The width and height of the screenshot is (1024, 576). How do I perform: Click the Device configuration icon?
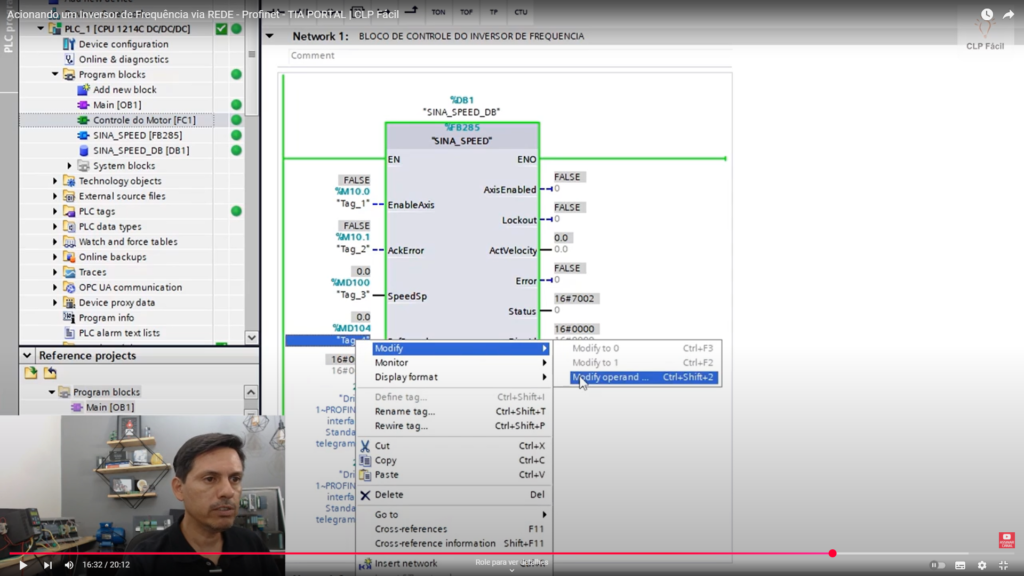[69, 44]
